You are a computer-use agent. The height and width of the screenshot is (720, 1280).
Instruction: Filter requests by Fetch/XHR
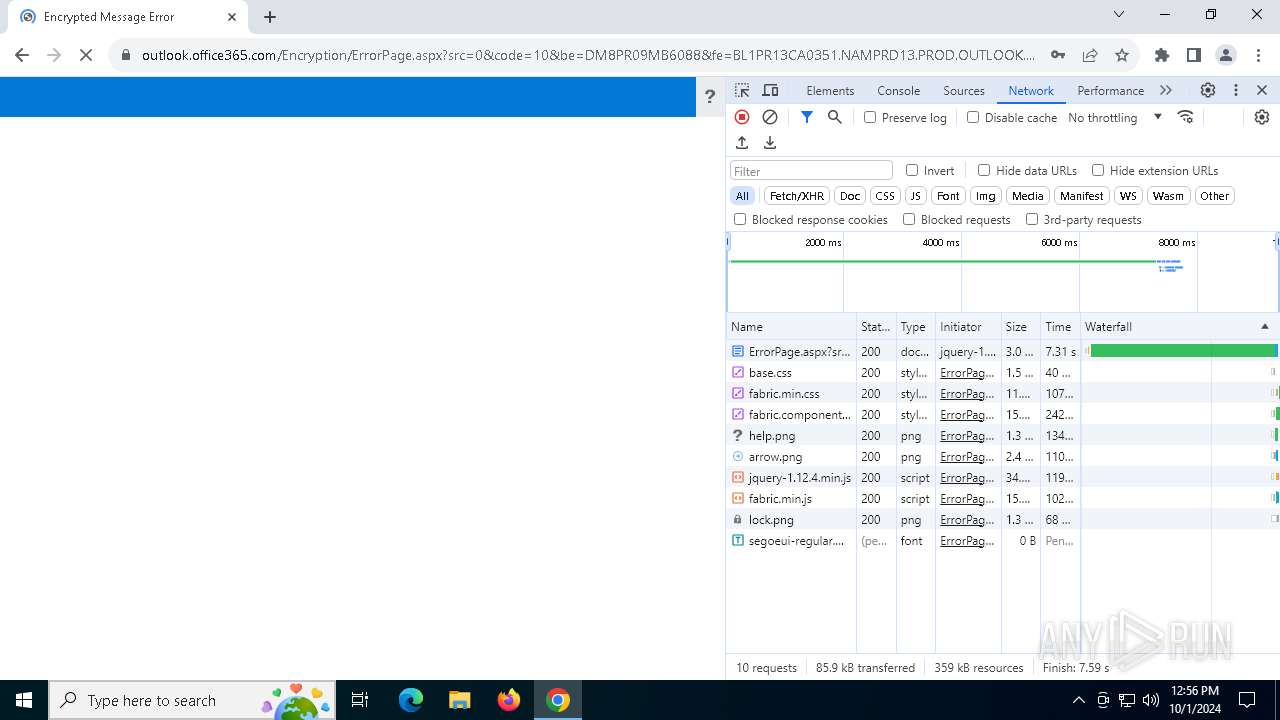tap(797, 196)
